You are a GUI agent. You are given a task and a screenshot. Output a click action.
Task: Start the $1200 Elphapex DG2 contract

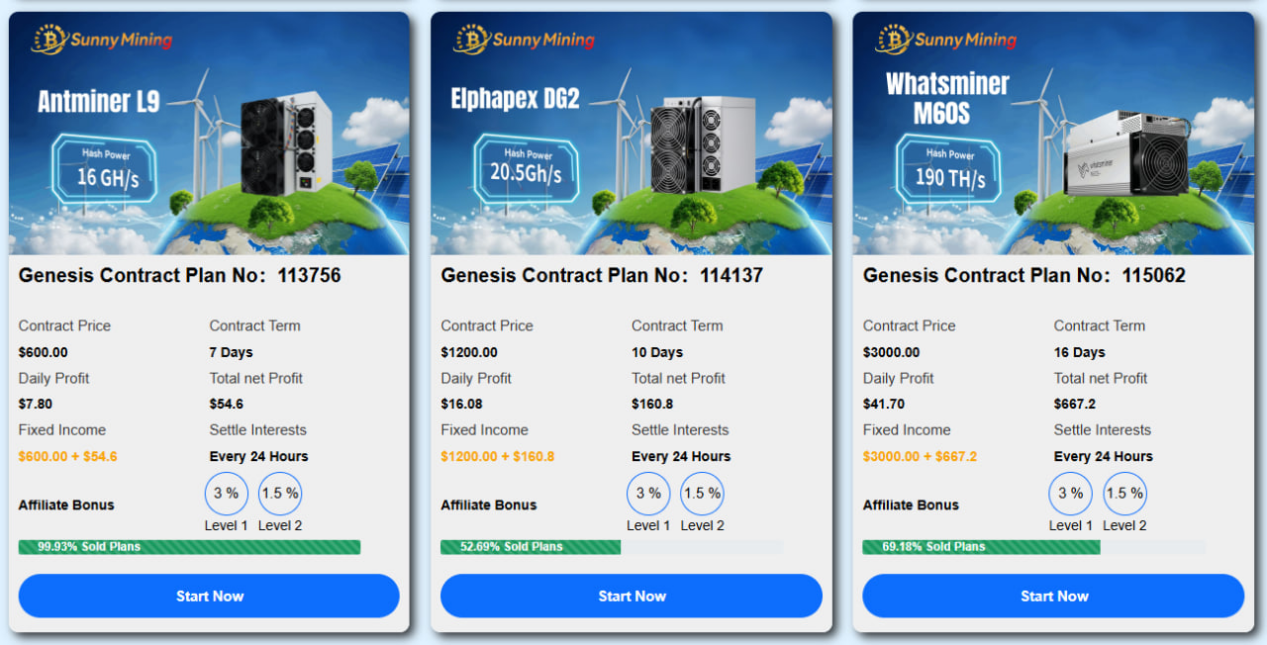[x=631, y=596]
